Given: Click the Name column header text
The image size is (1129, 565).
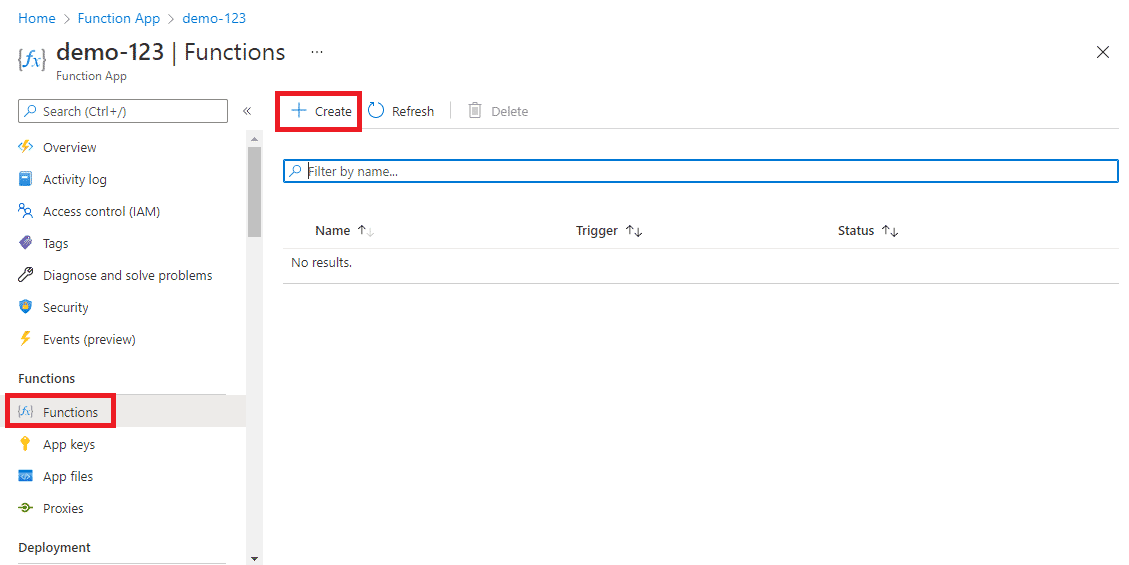Looking at the screenshot, I should (x=333, y=230).
